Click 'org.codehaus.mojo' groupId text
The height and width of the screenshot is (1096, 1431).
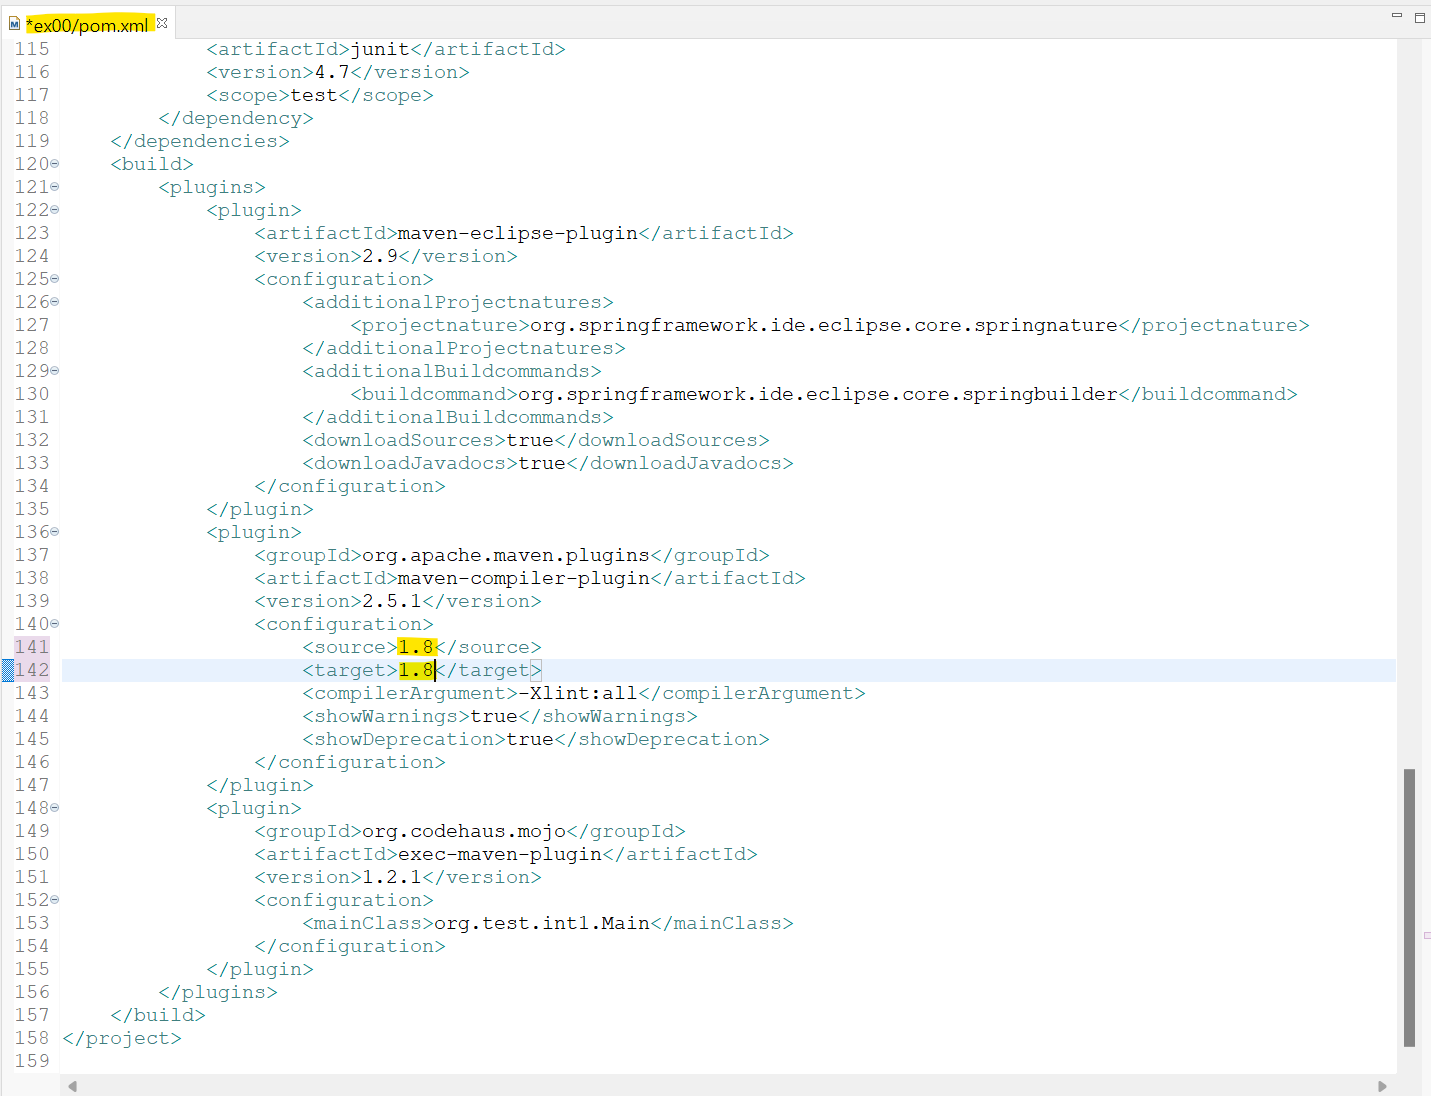click(464, 831)
